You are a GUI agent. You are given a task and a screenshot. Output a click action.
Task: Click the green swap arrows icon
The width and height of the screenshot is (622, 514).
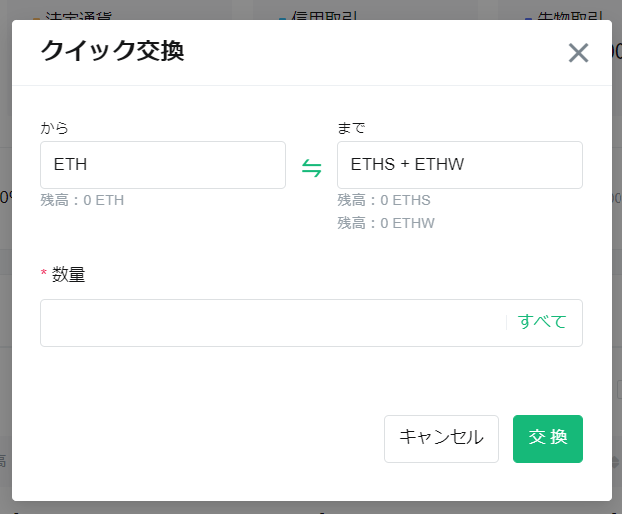click(312, 168)
